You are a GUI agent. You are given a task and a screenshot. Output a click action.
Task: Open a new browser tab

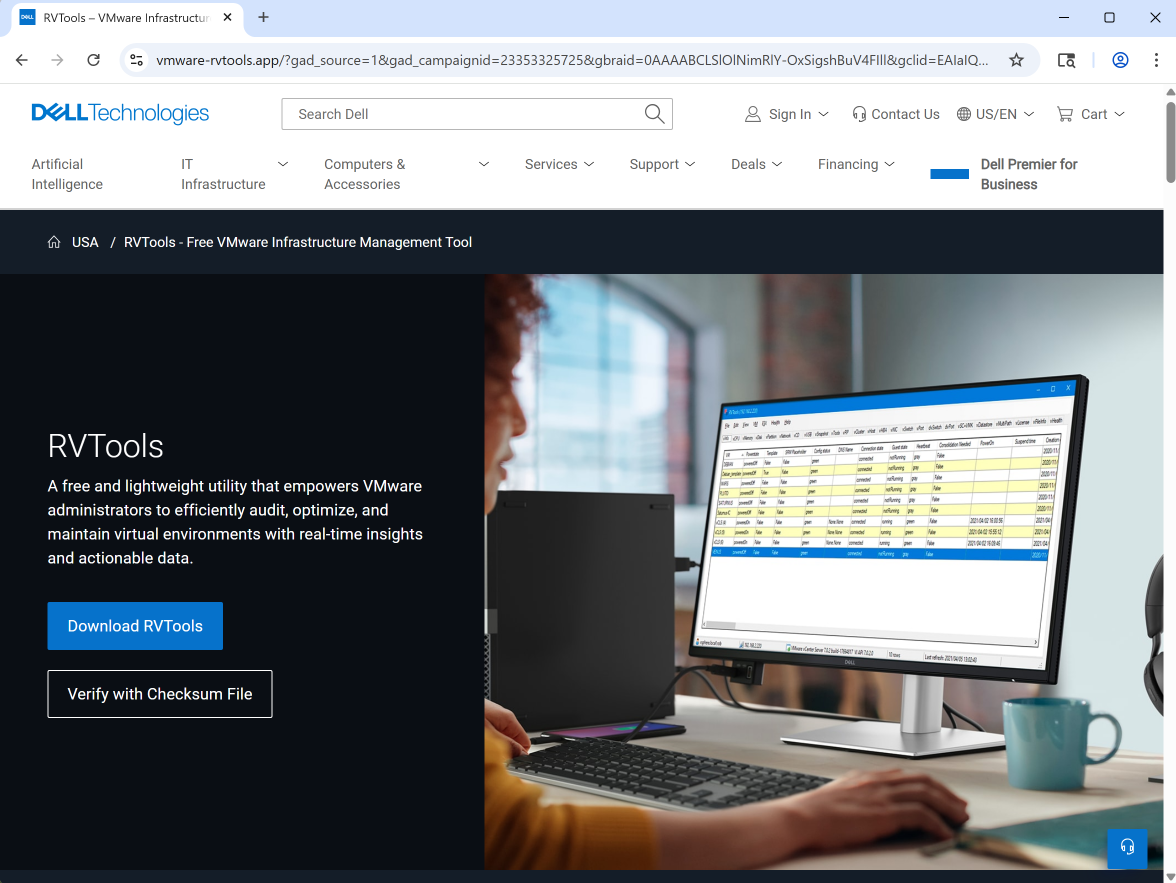[x=264, y=17]
